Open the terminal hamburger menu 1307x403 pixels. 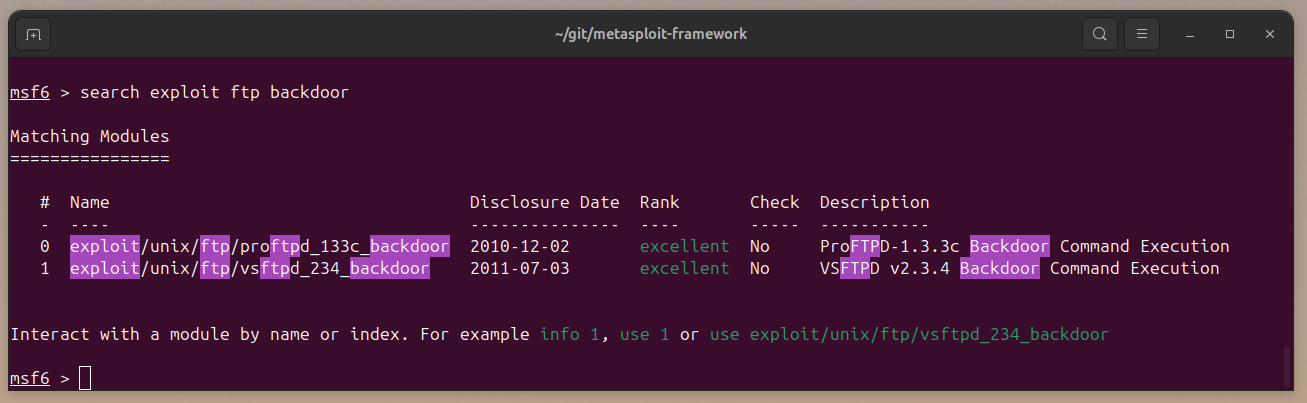point(1141,34)
